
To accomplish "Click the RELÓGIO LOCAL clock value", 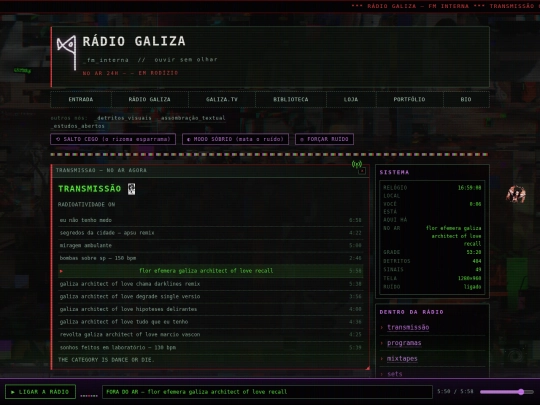I will 469,188.
